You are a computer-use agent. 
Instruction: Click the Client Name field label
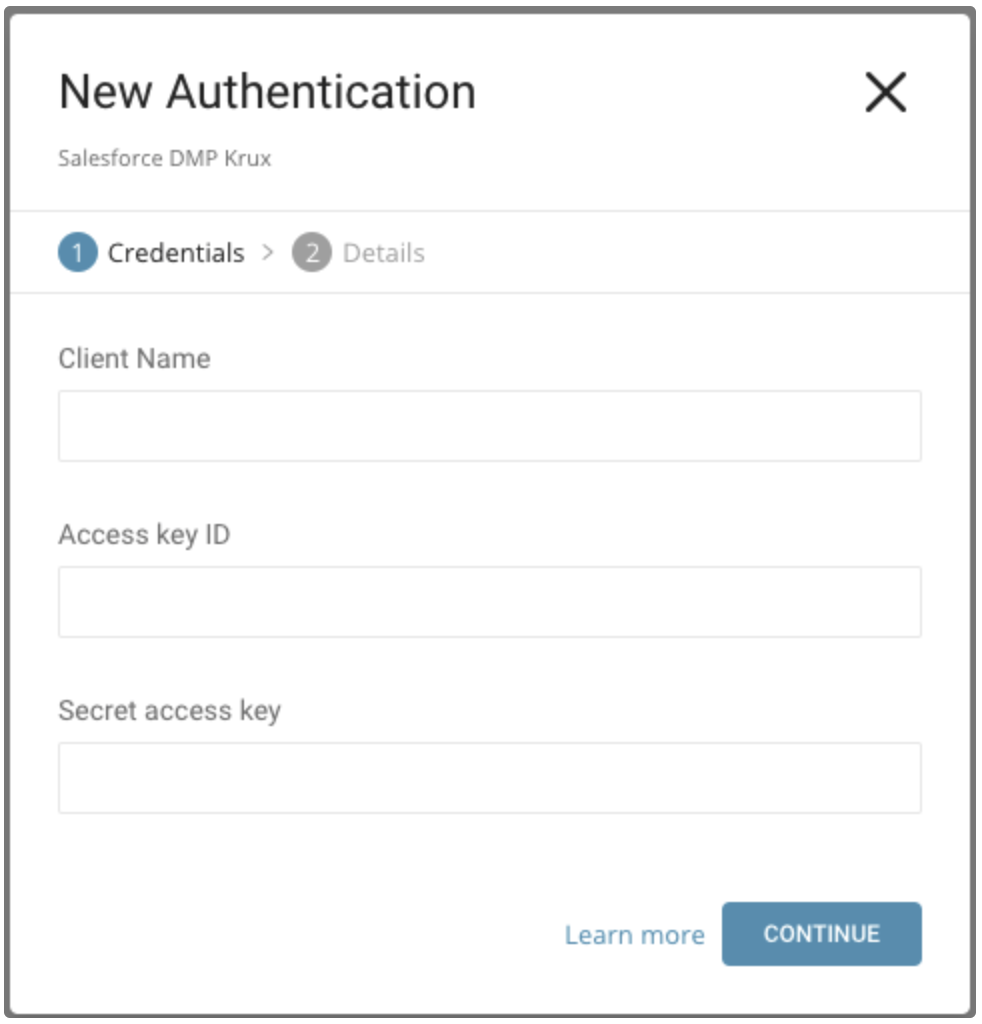coord(134,359)
